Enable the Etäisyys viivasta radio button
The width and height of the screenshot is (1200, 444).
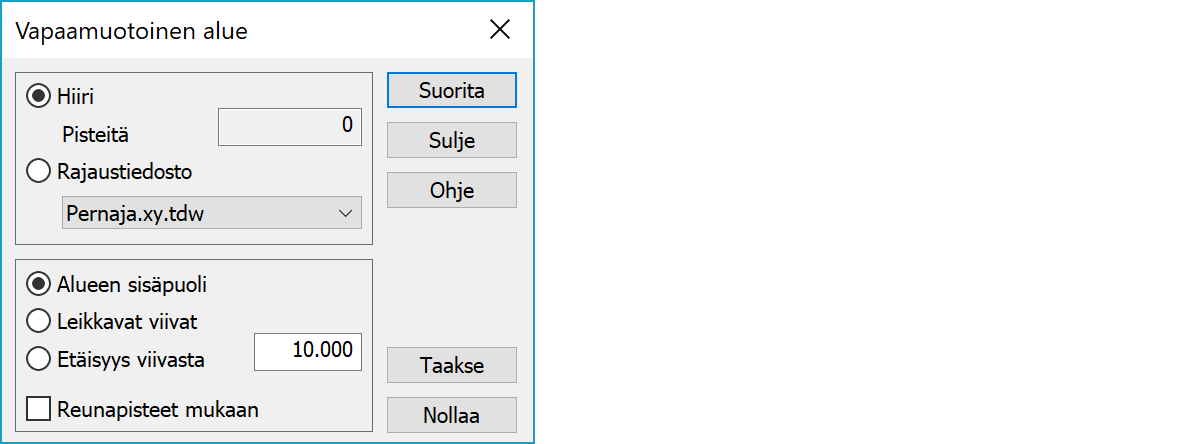click(40, 359)
